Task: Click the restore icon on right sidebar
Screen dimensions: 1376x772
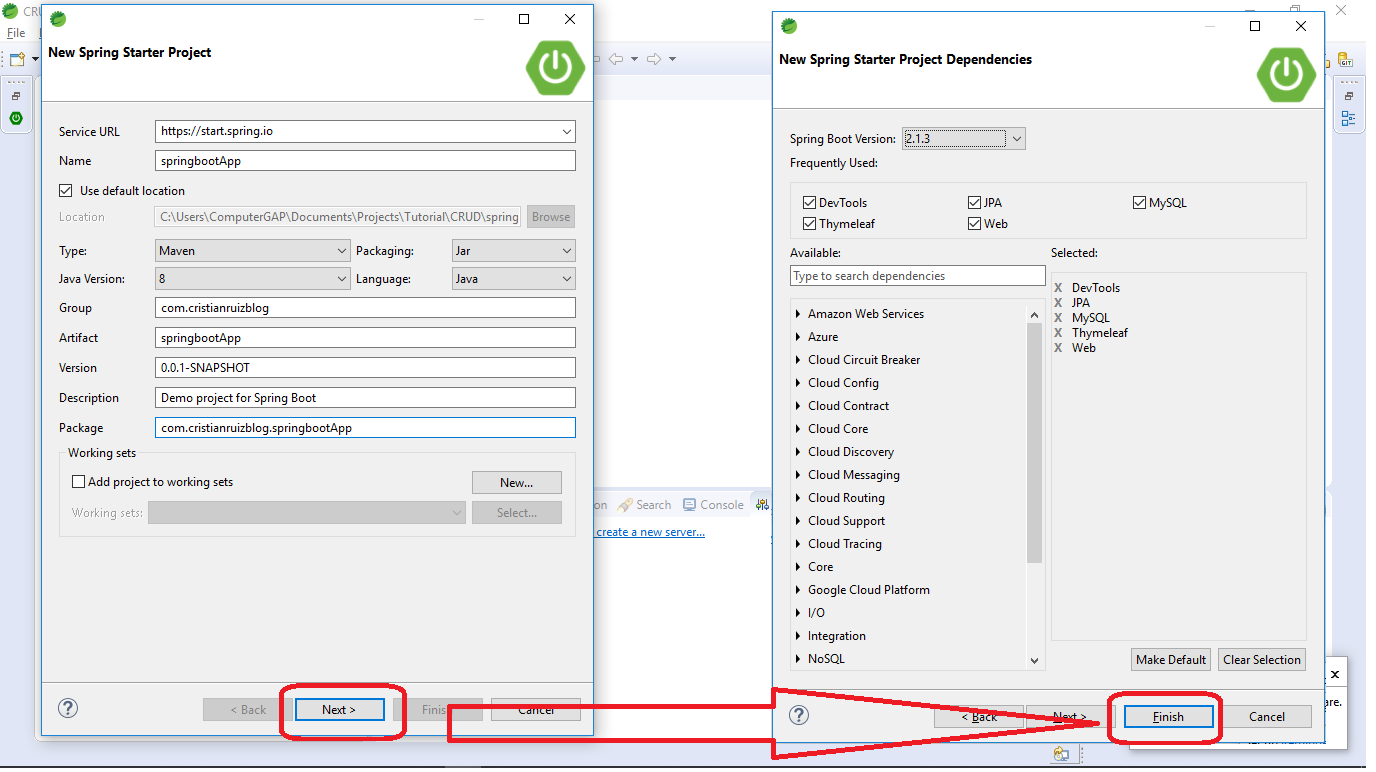Action: 1348,96
